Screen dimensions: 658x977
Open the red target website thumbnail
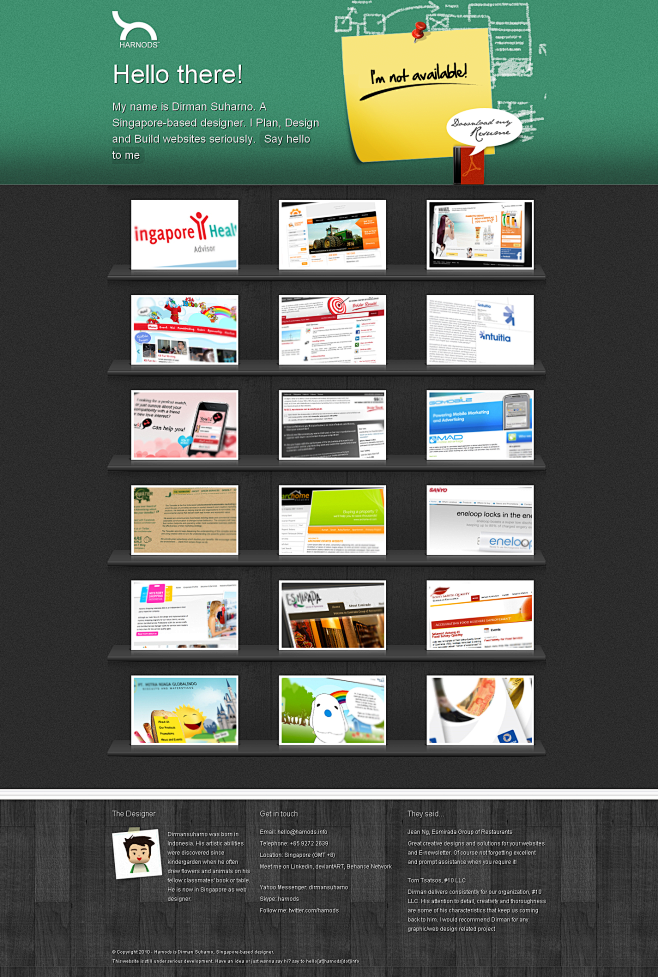(x=332, y=329)
